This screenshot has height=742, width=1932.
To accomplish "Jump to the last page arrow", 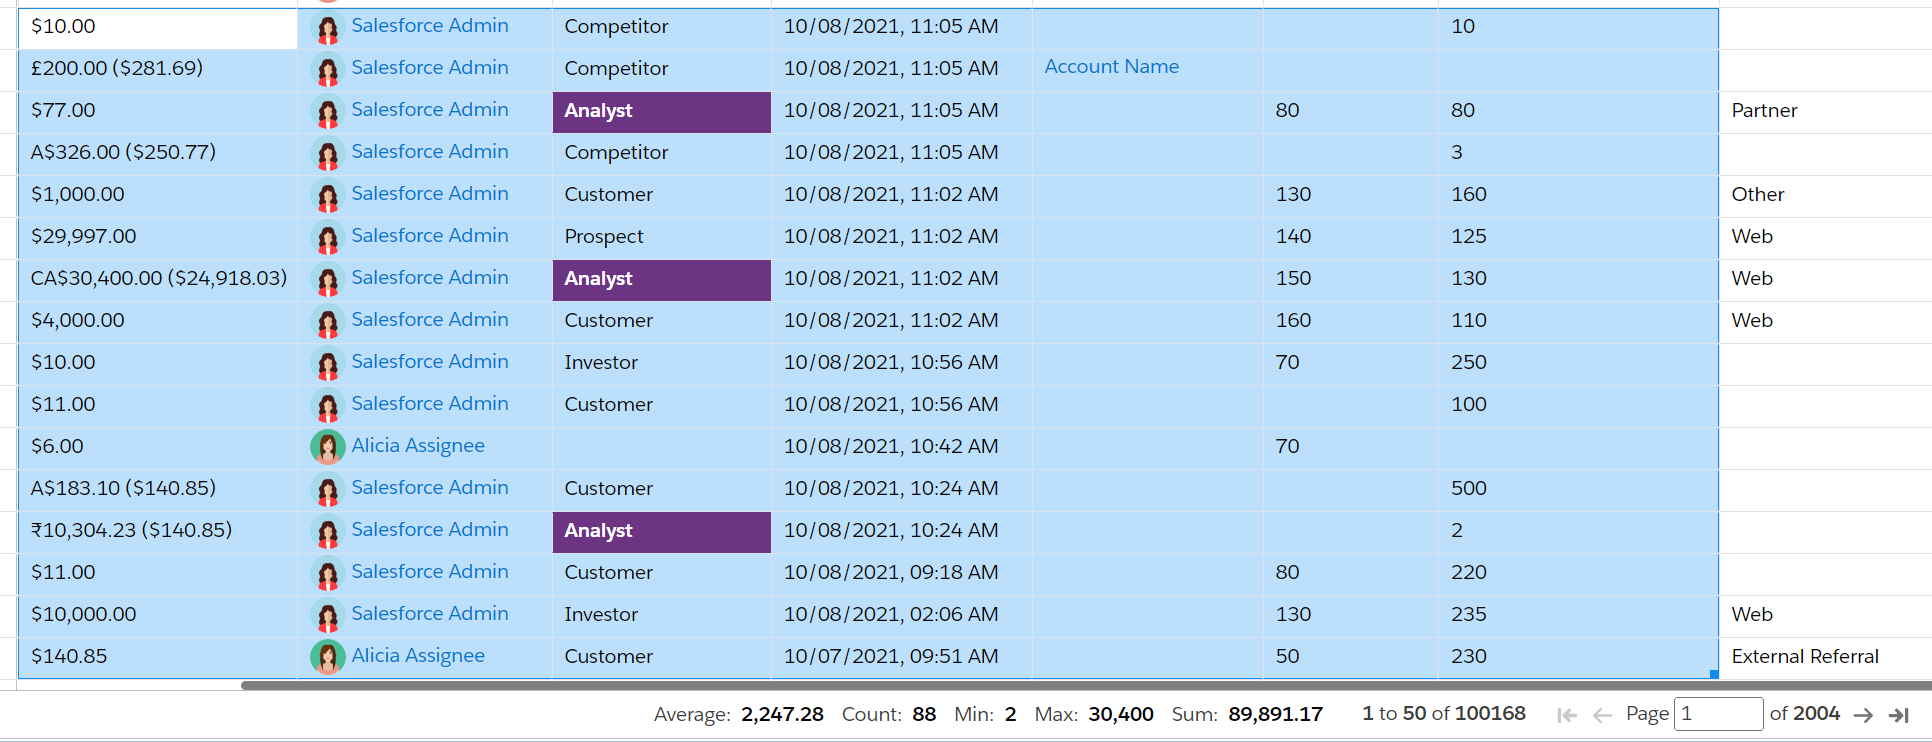I will (1899, 715).
